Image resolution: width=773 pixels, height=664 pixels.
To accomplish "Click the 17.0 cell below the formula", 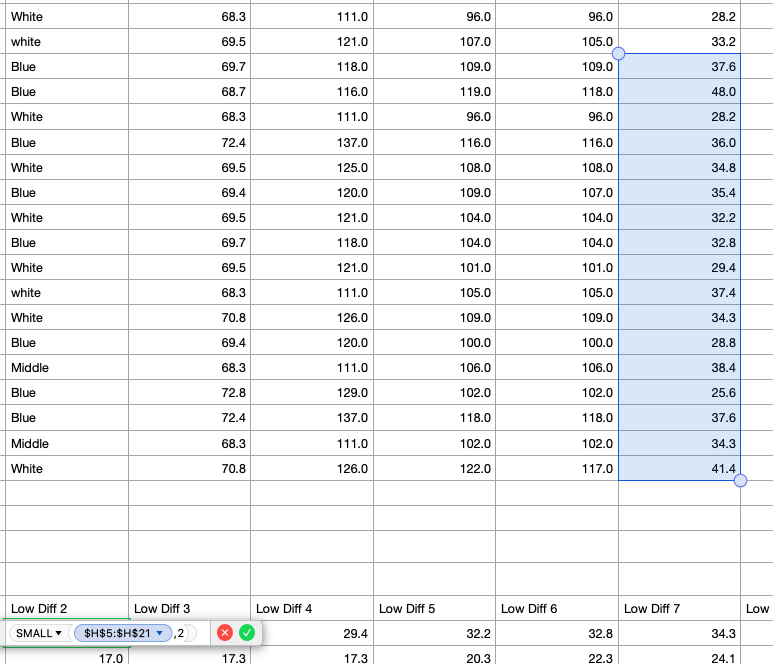I will 67,655.
